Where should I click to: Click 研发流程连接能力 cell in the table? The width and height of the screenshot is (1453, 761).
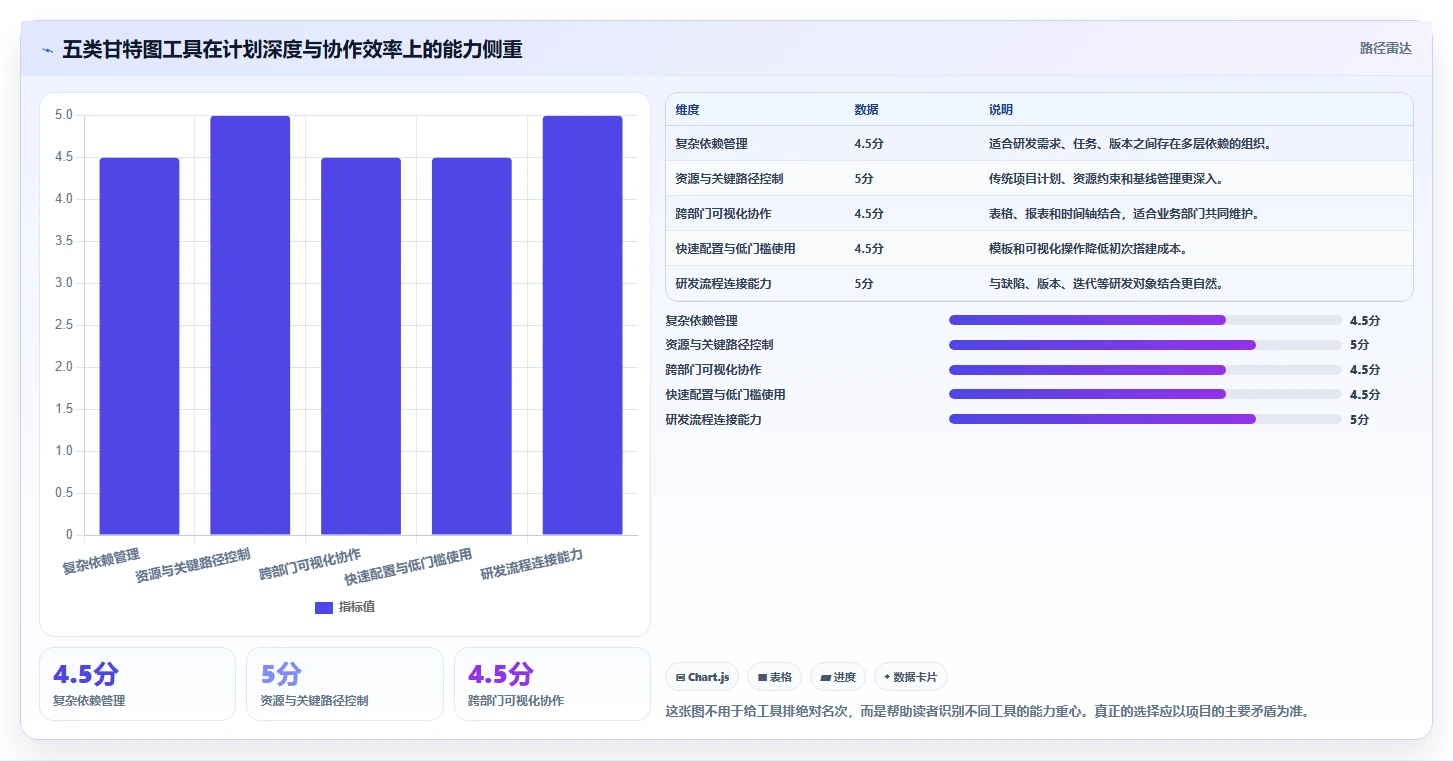723,284
